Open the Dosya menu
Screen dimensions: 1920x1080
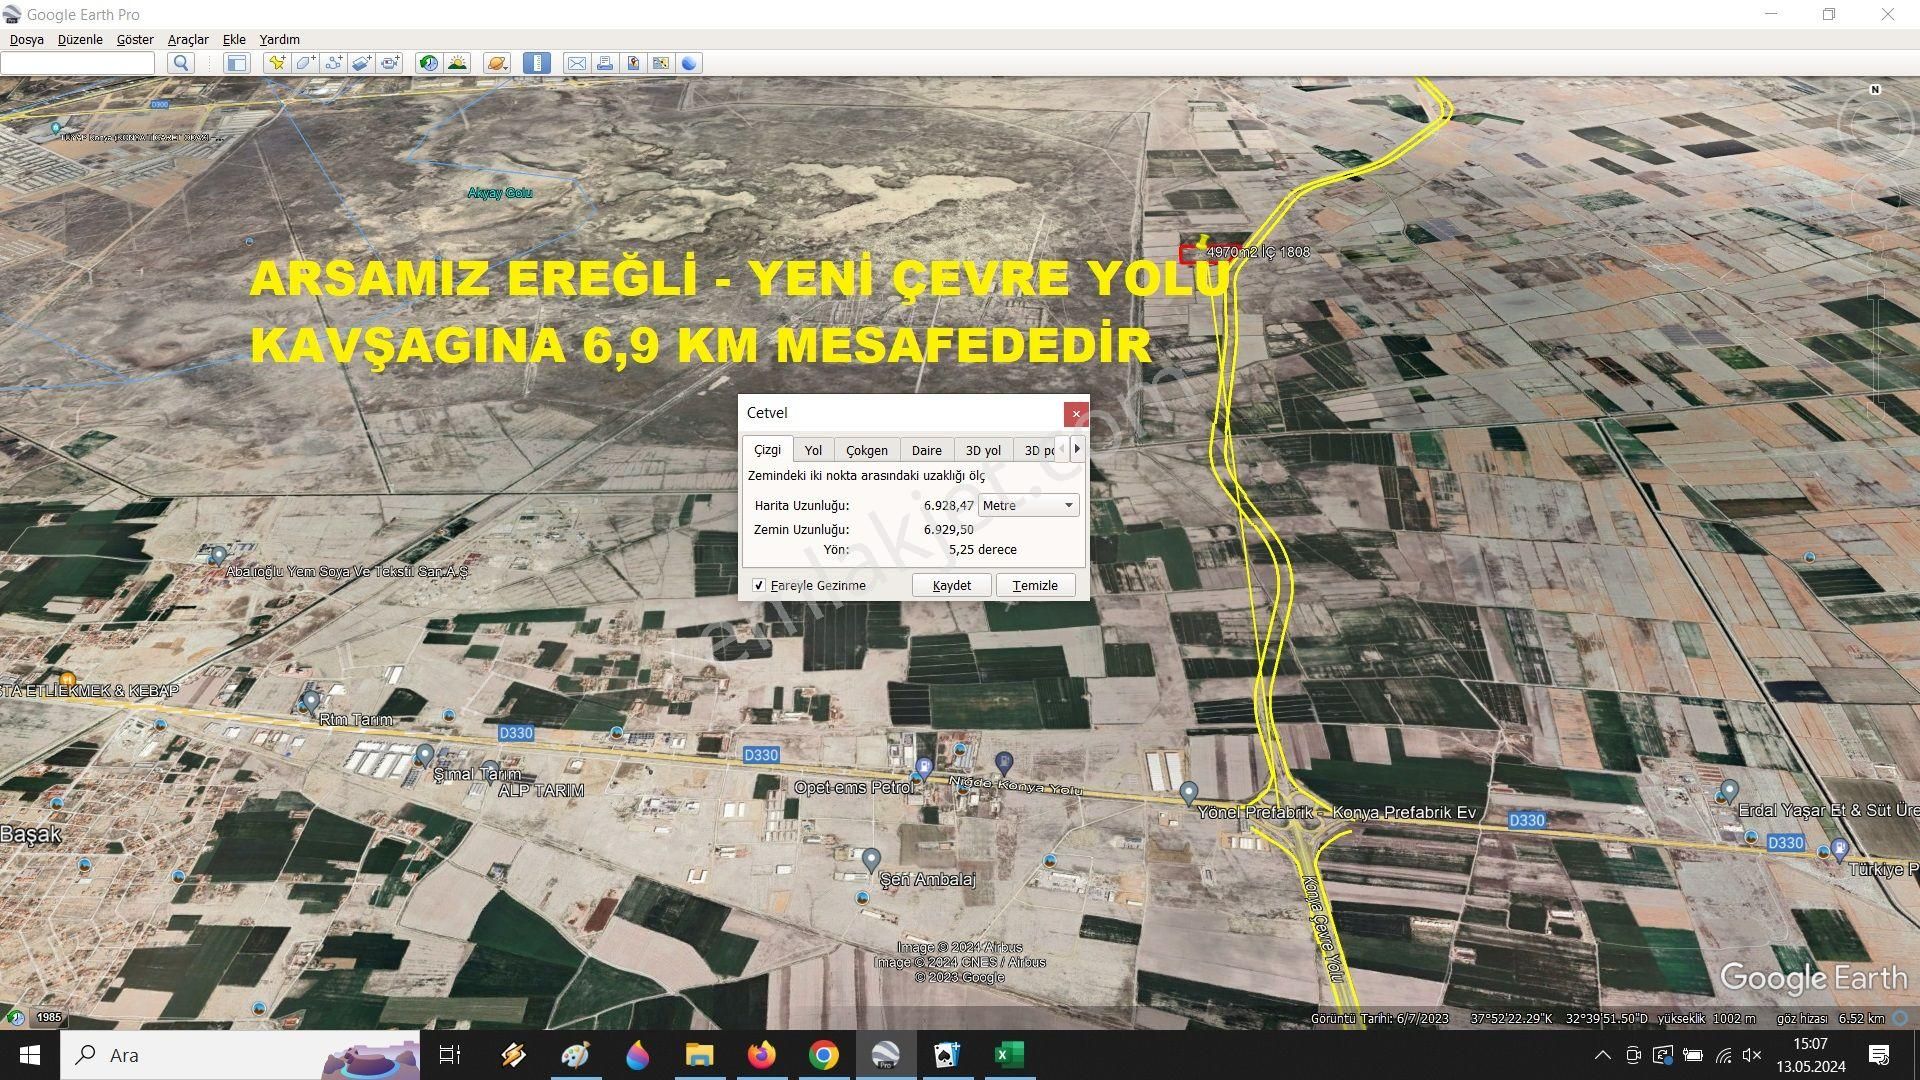26,39
